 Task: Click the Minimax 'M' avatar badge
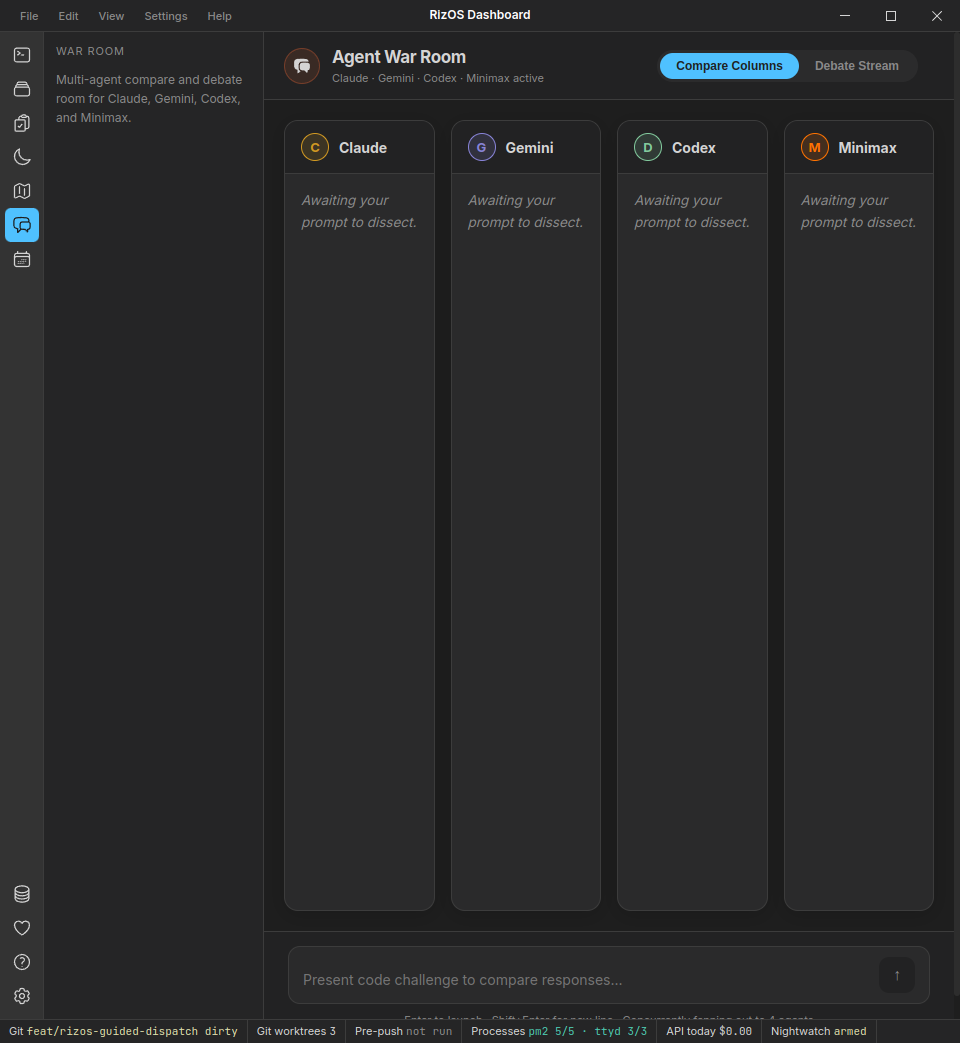[814, 147]
